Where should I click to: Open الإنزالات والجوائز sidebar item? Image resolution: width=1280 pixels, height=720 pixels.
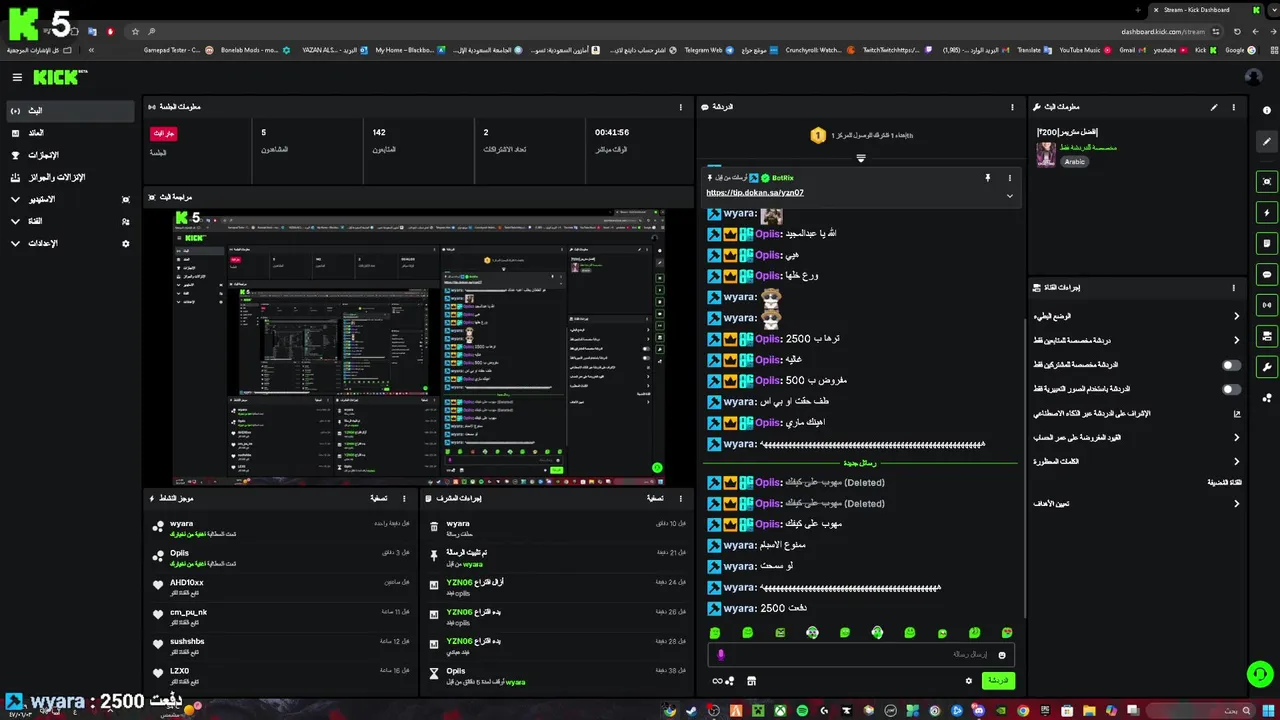click(70, 177)
